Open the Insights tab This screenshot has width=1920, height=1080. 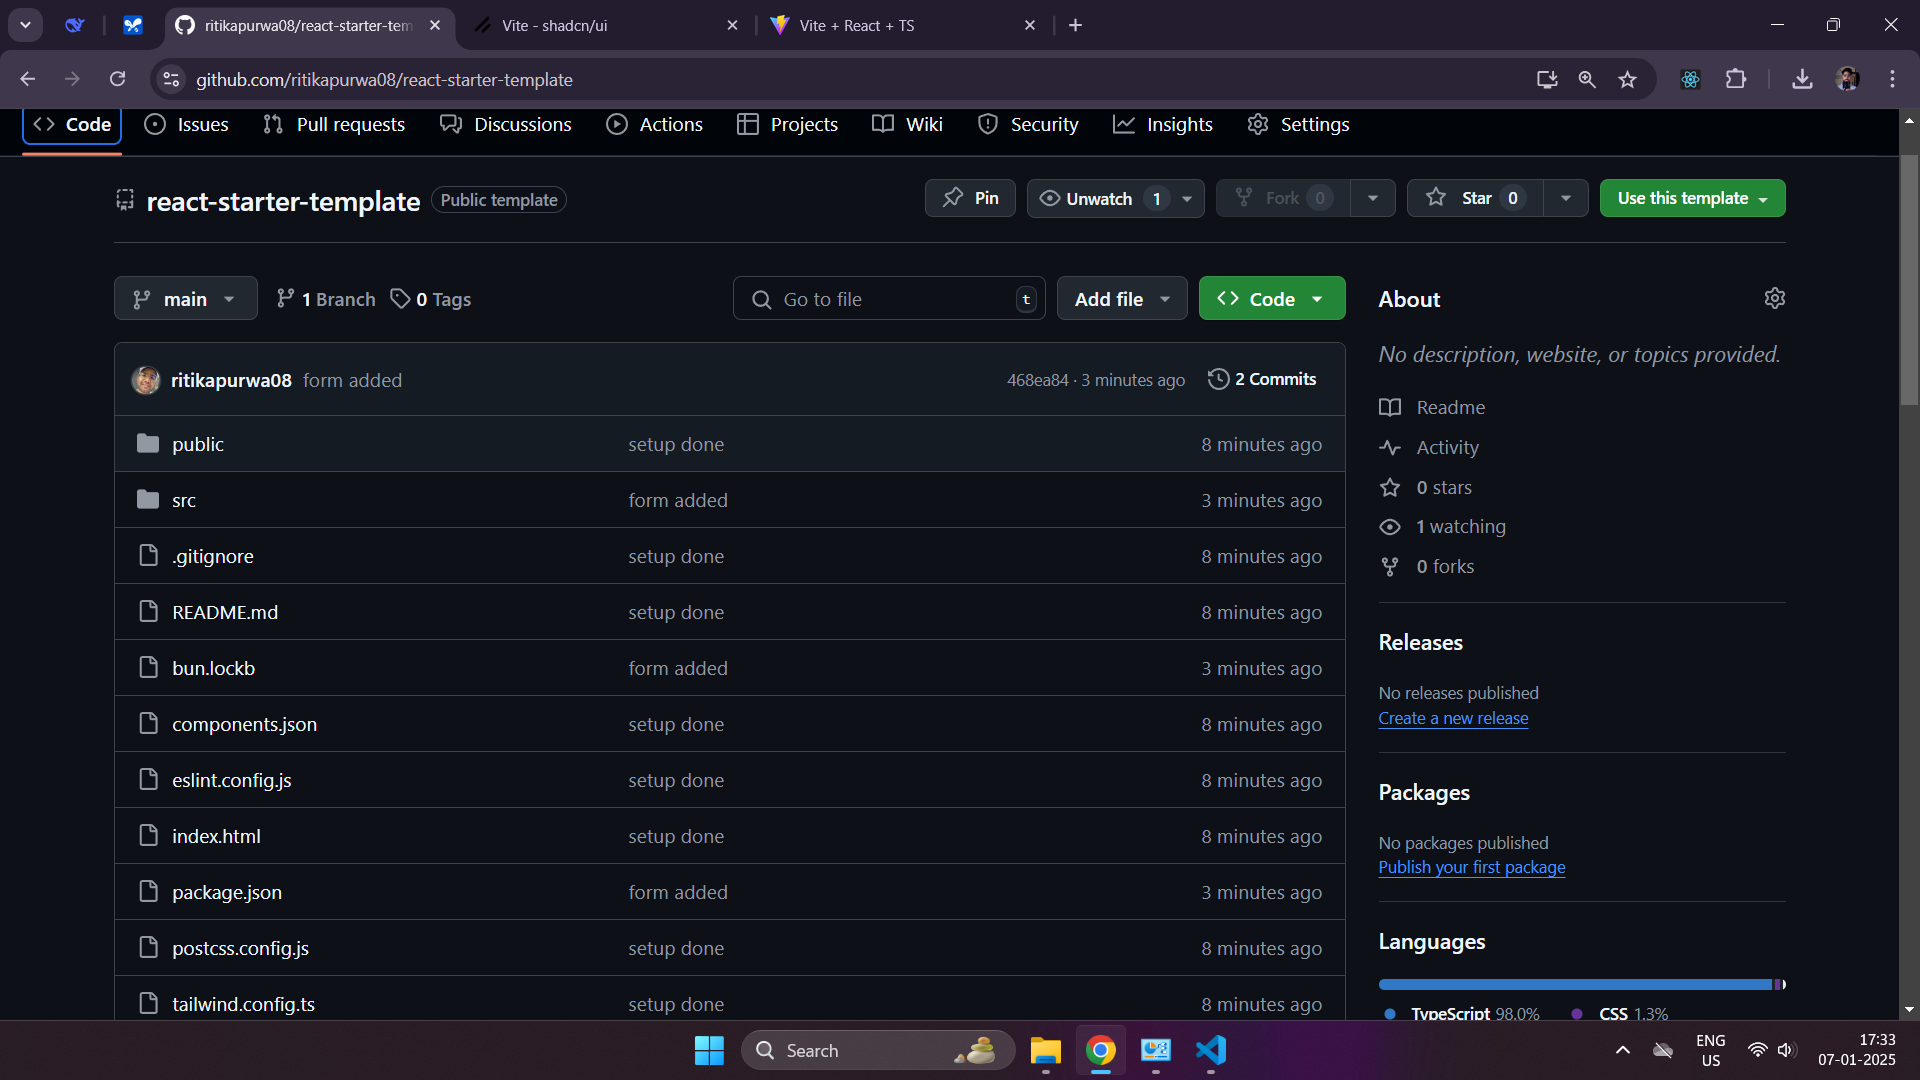1163,124
